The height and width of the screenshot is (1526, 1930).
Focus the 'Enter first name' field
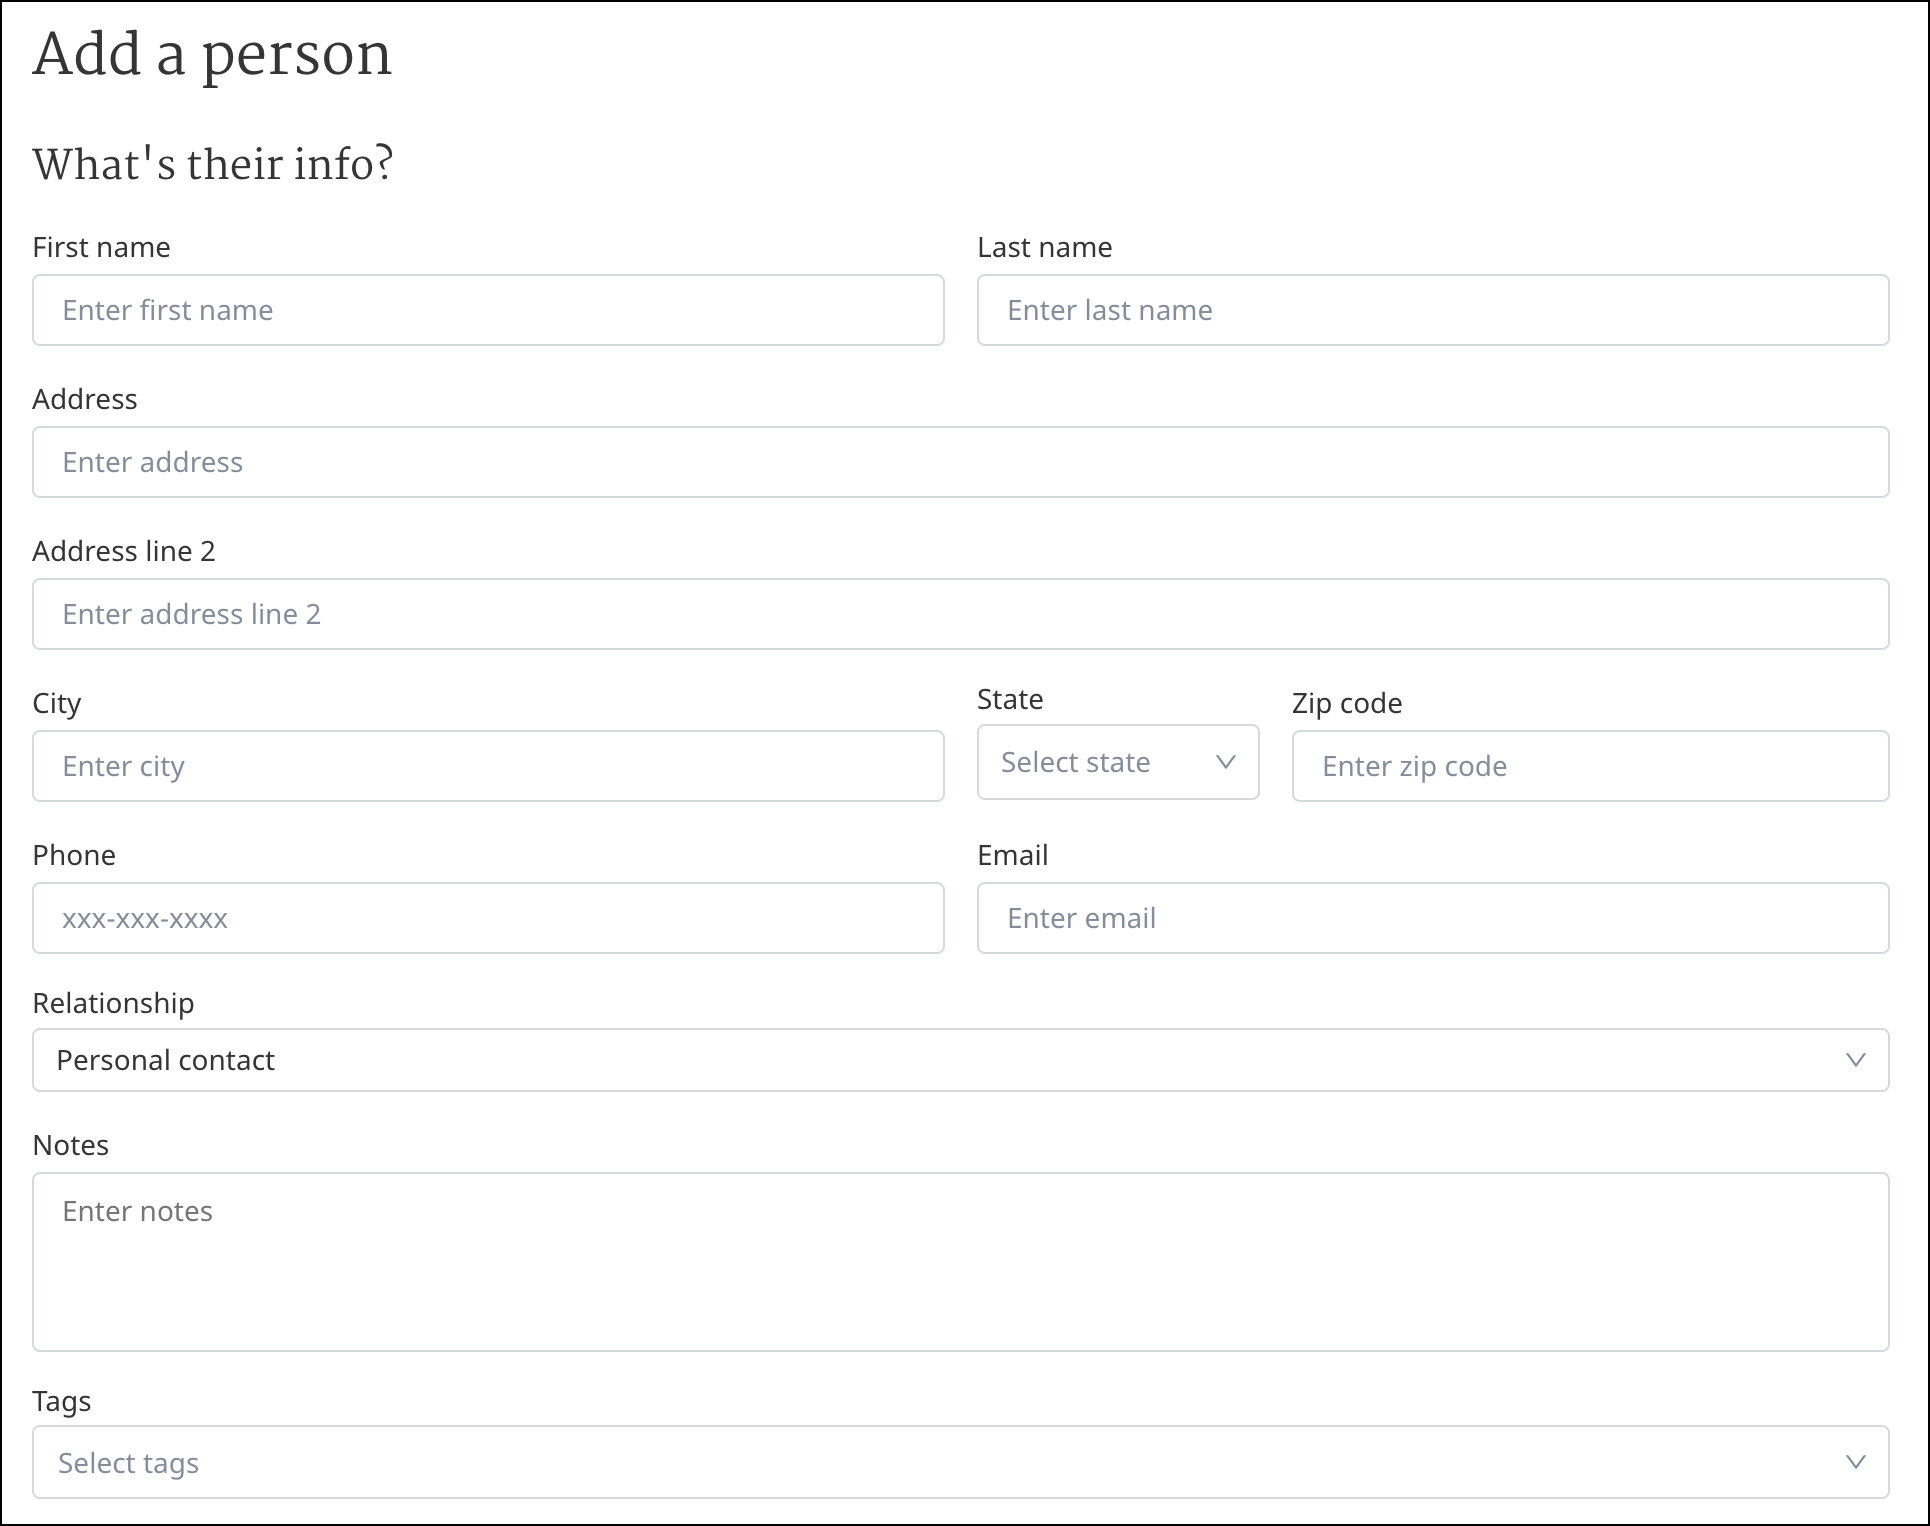click(x=488, y=310)
